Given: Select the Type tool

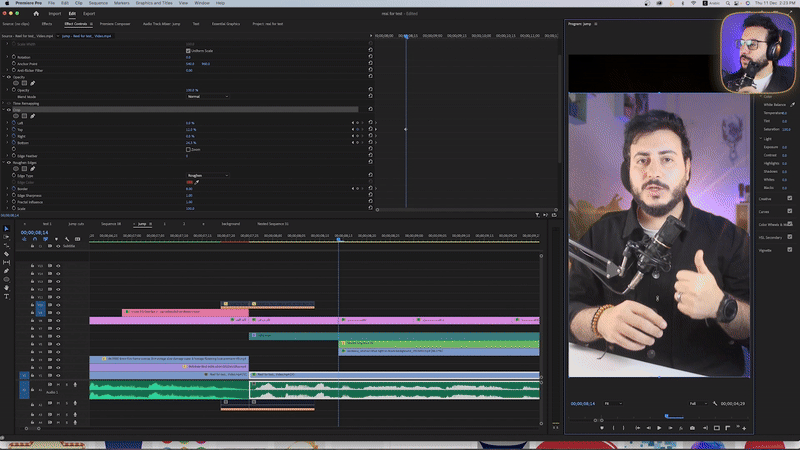Looking at the screenshot, I should tap(6, 296).
